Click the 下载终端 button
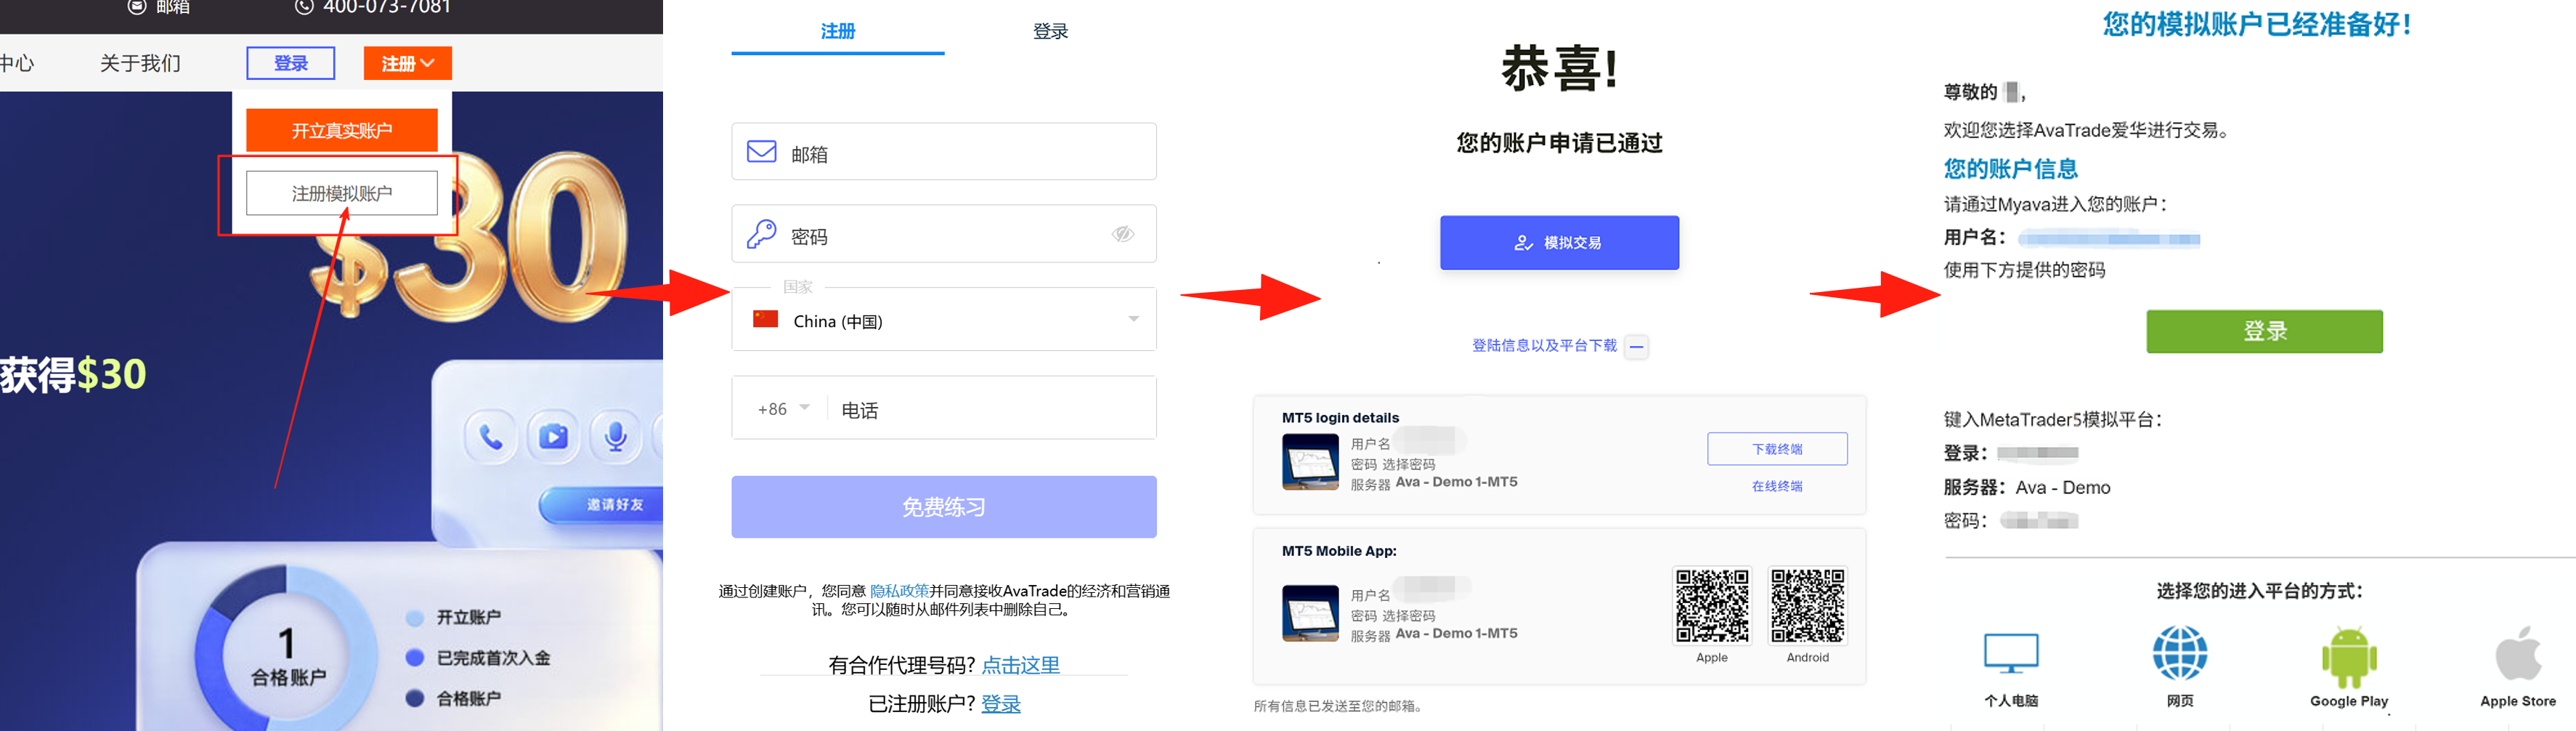2576x731 pixels. pos(1777,449)
